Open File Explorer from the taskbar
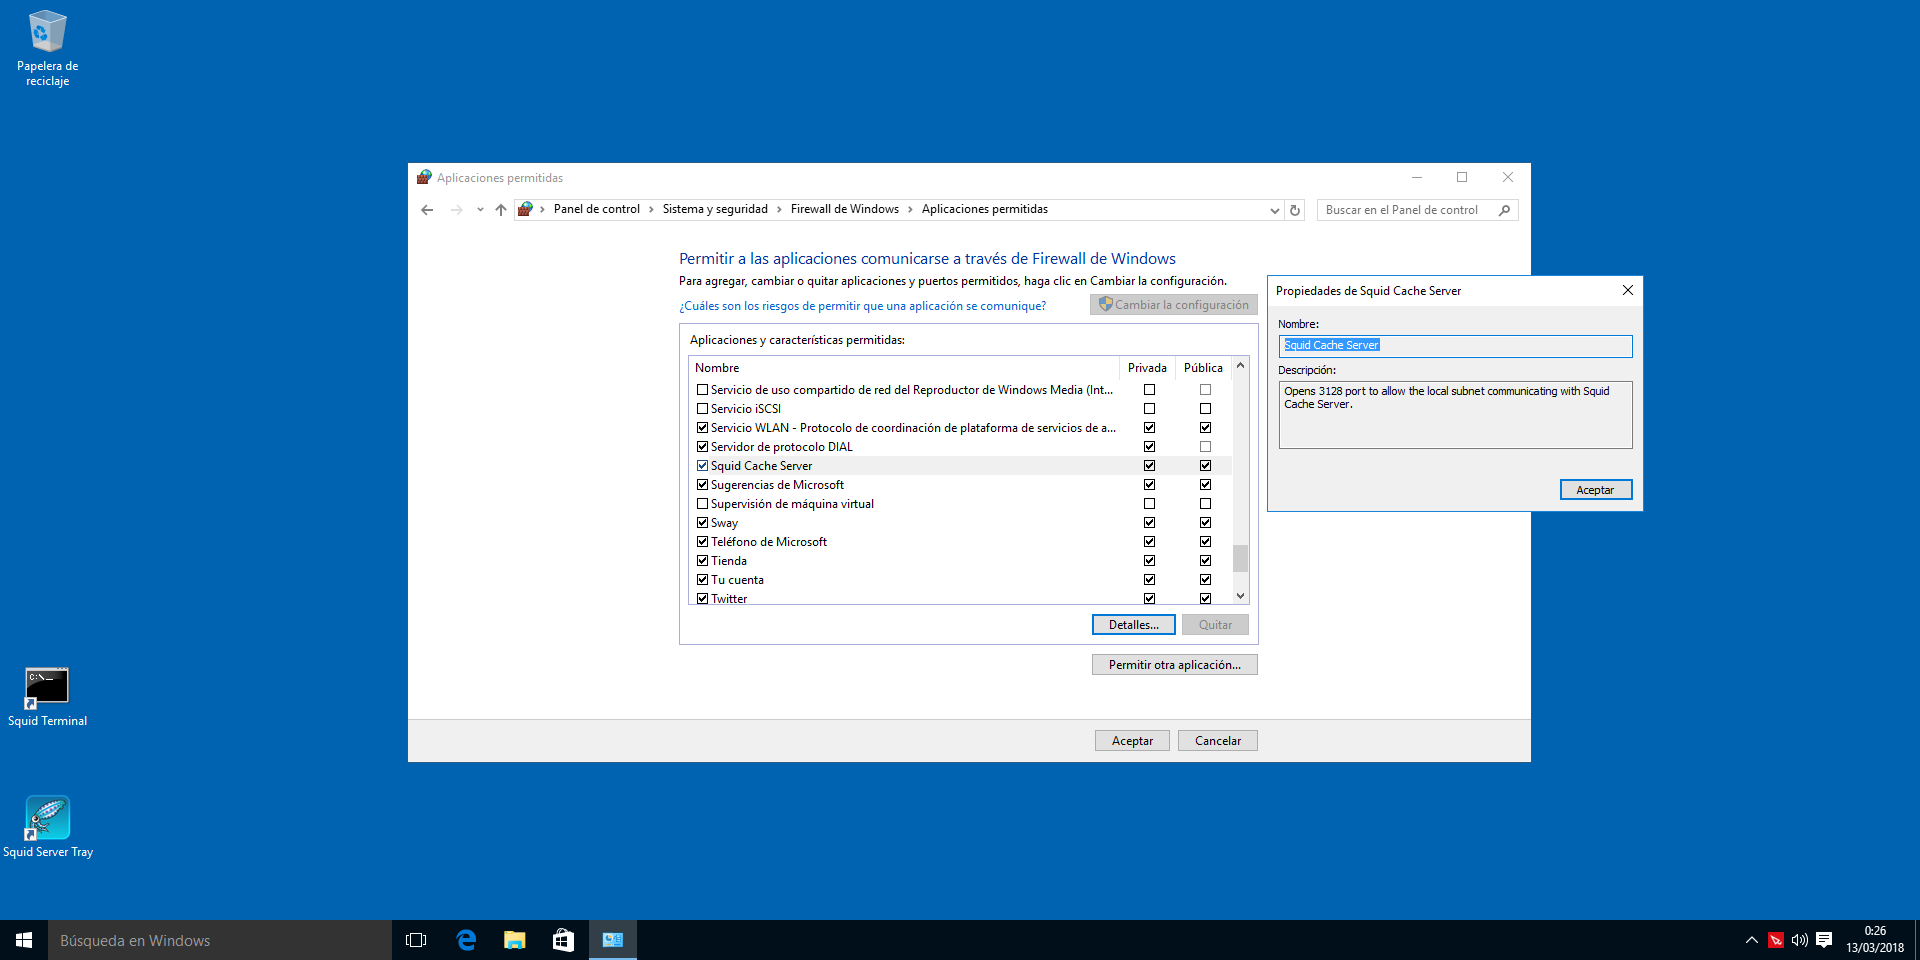The height and width of the screenshot is (960, 1920). pyautogui.click(x=514, y=939)
